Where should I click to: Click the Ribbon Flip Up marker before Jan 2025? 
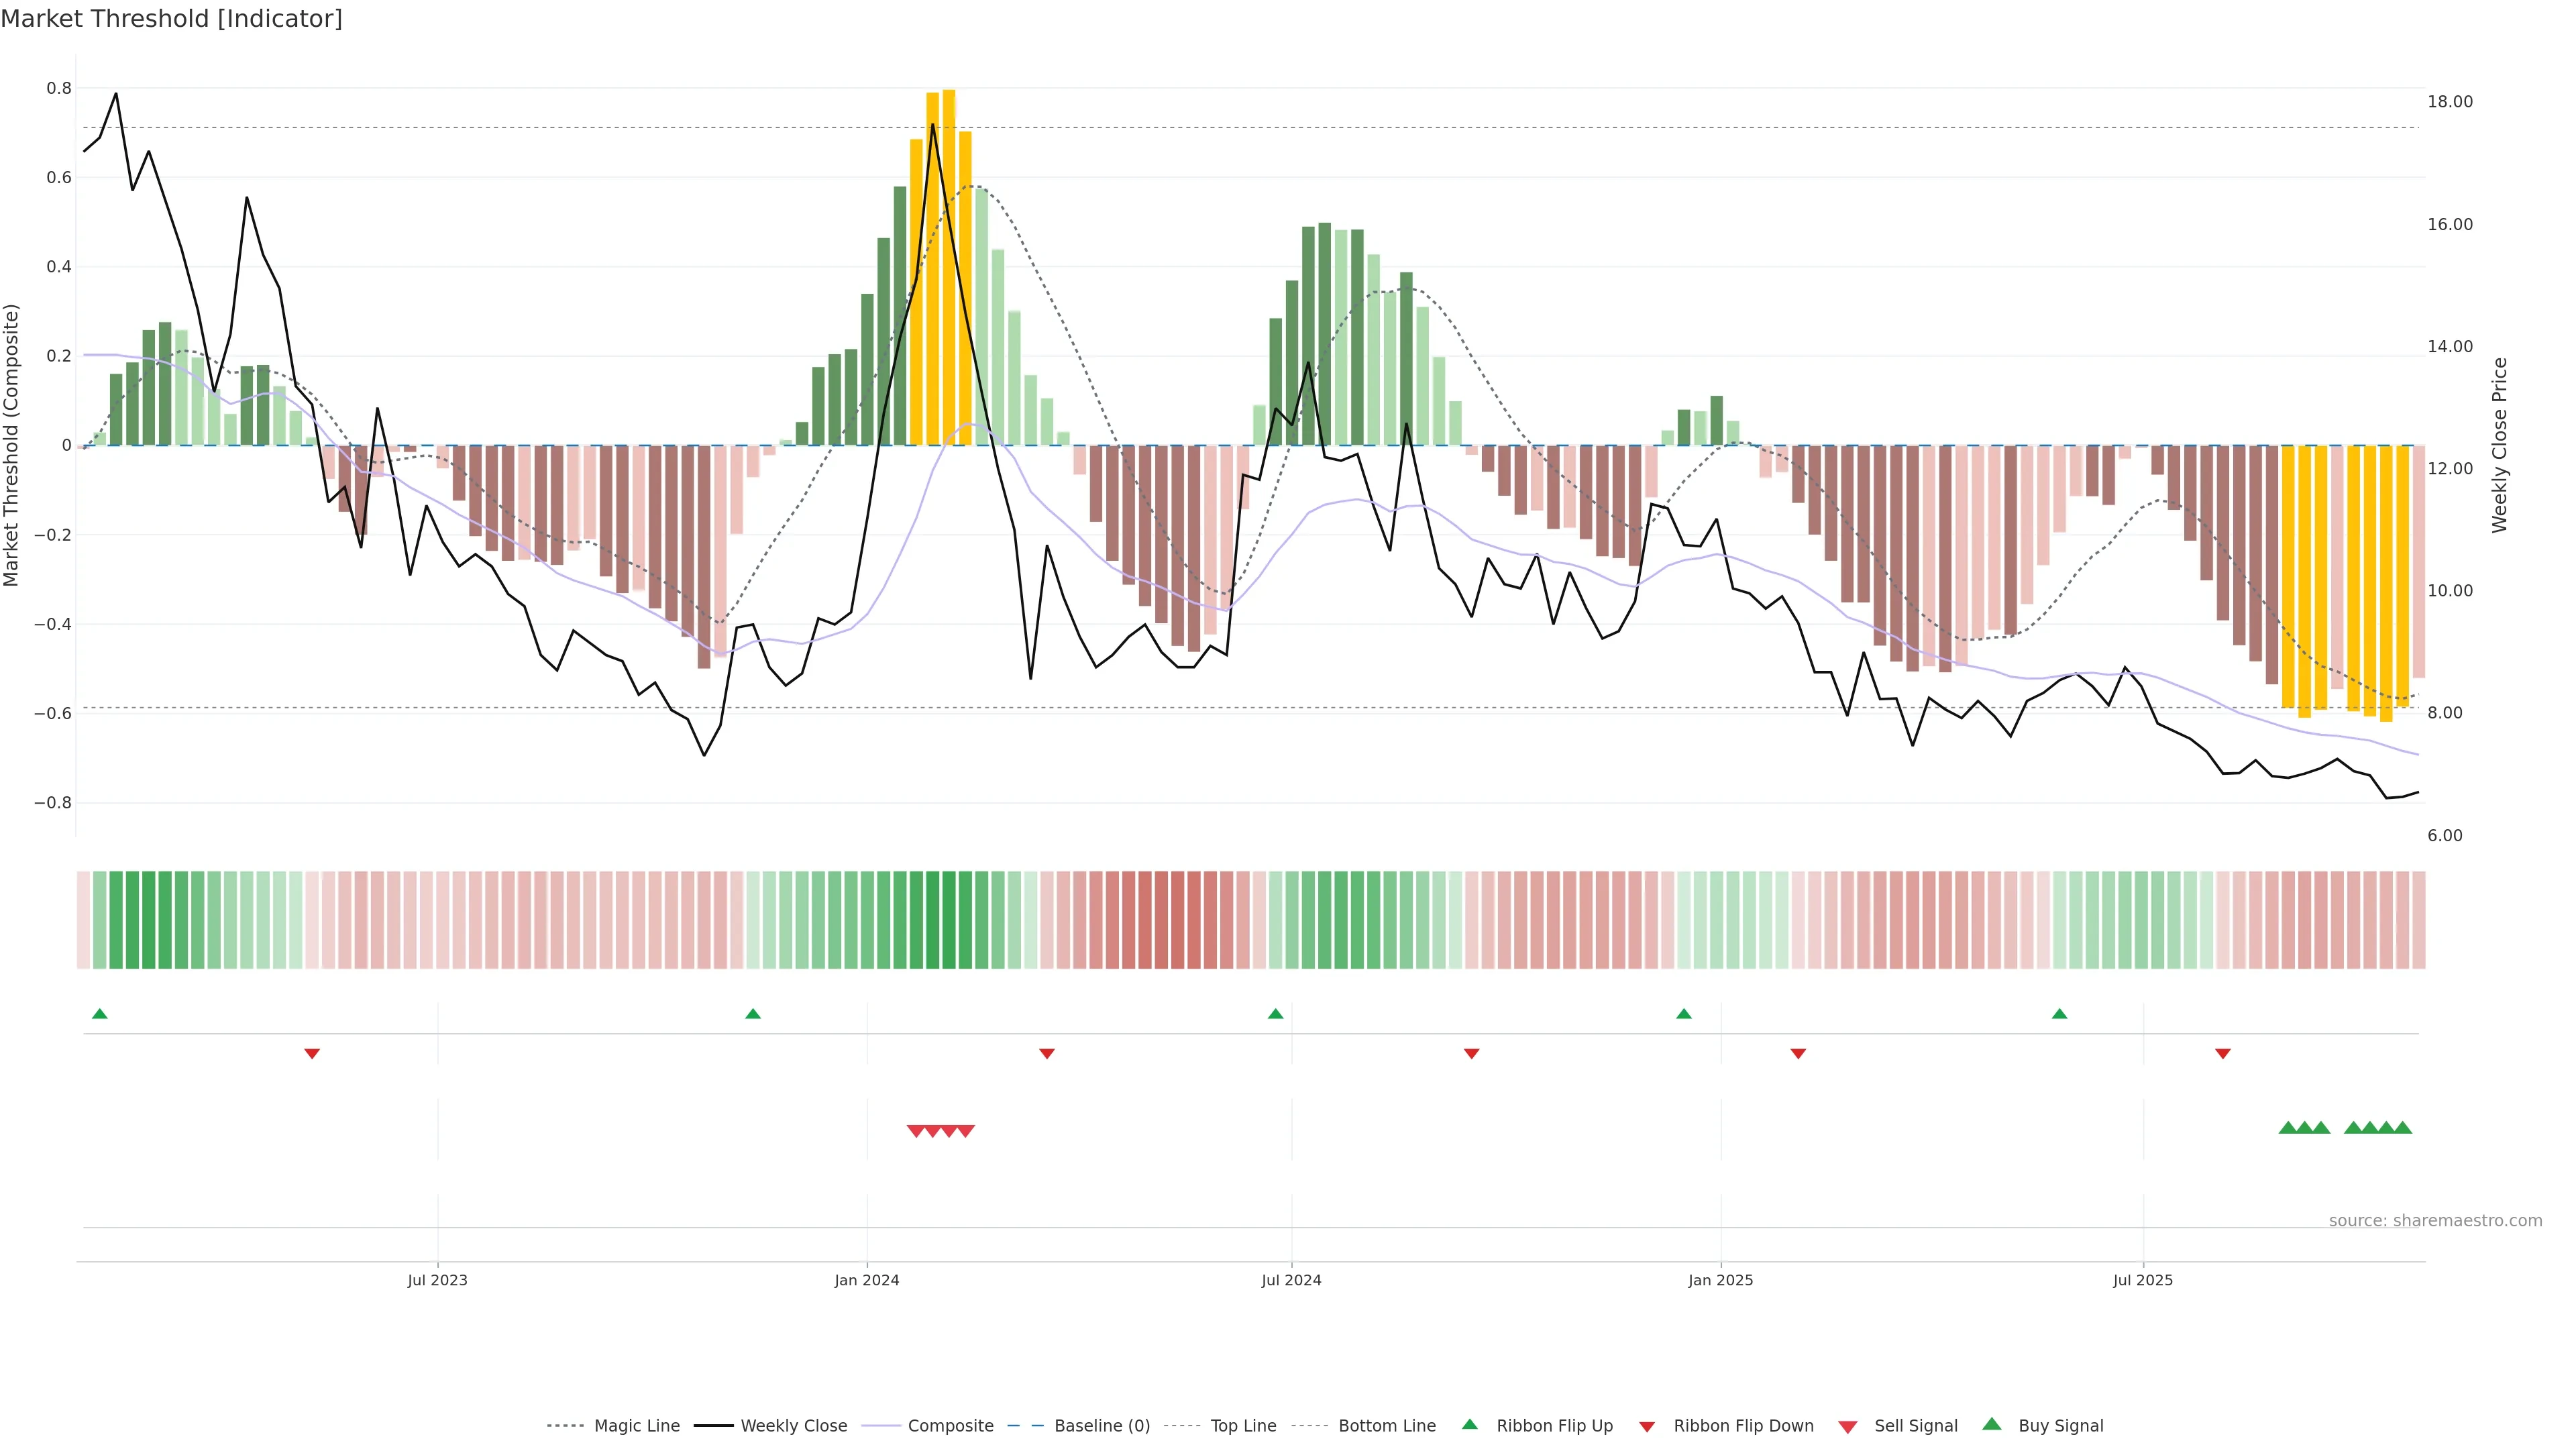[x=1684, y=1014]
